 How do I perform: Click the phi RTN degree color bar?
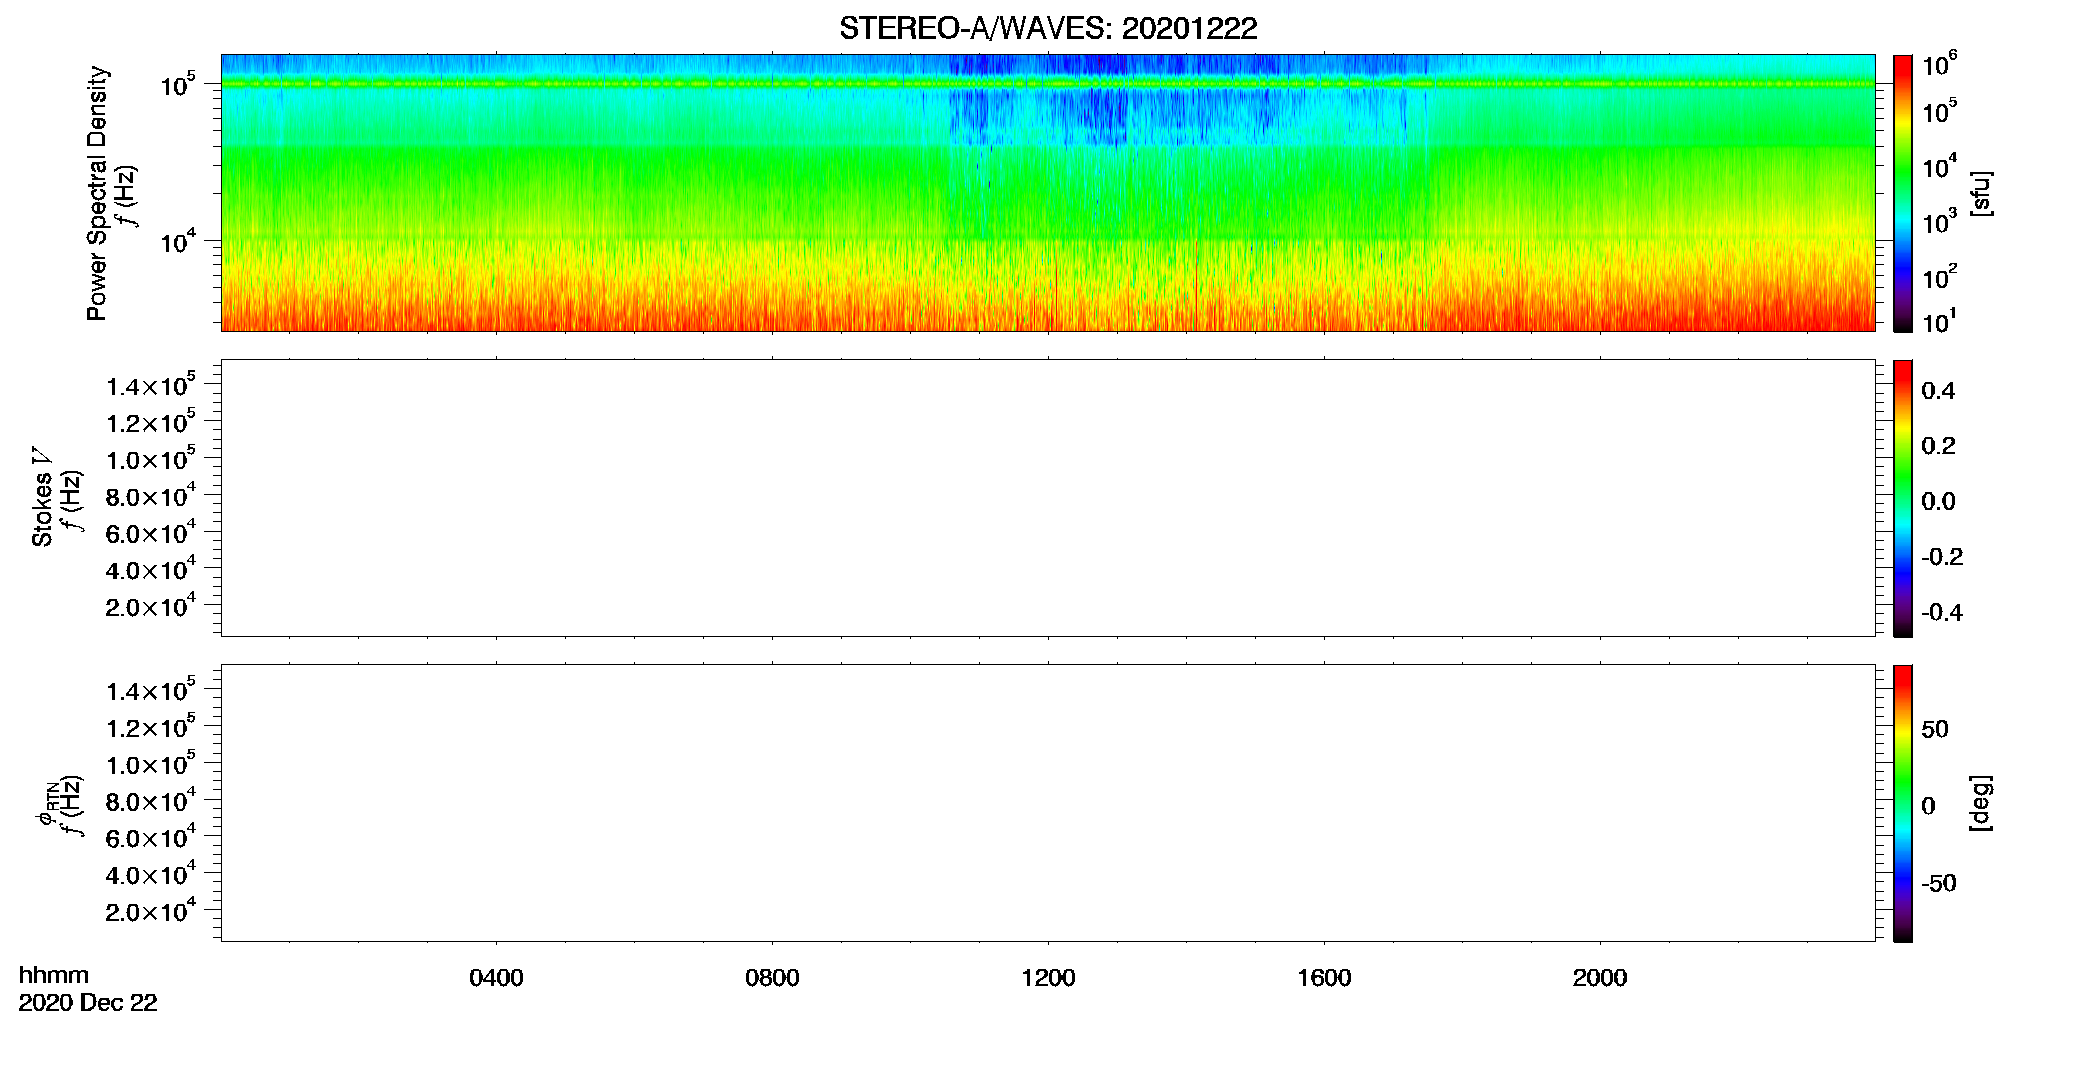(1903, 803)
